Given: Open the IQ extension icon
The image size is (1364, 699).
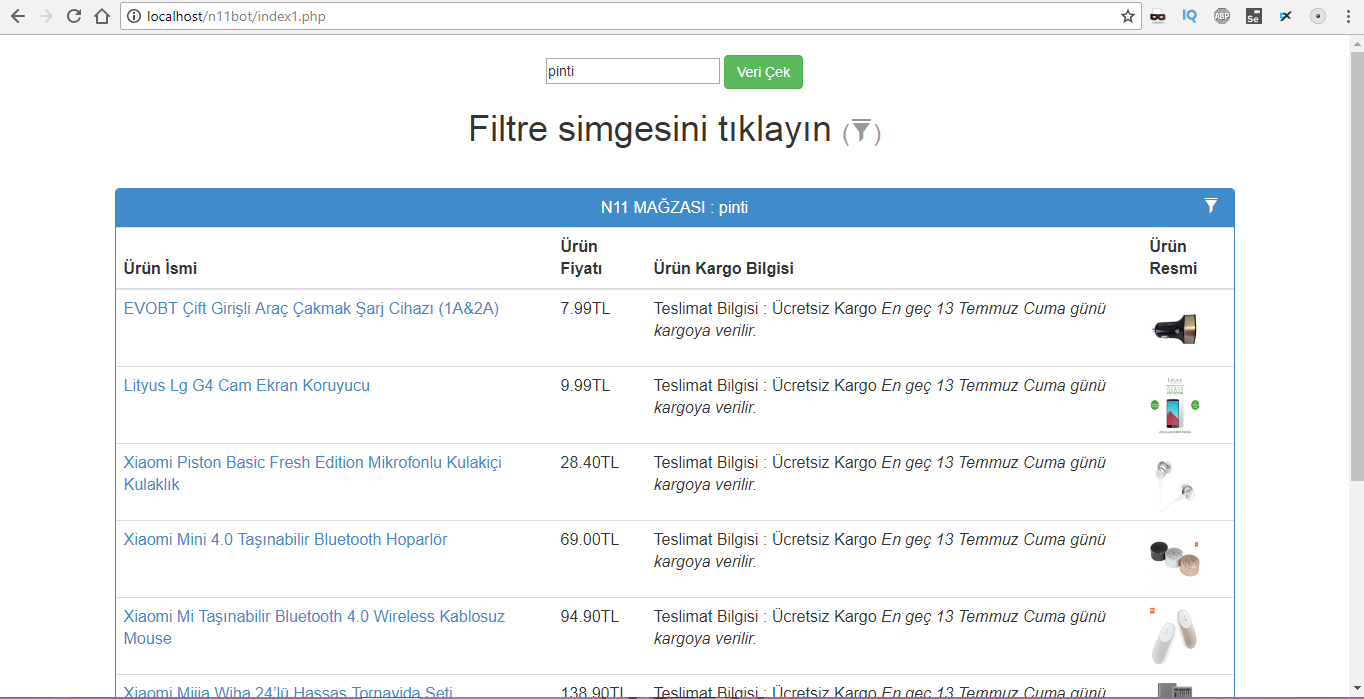Looking at the screenshot, I should click(1189, 16).
